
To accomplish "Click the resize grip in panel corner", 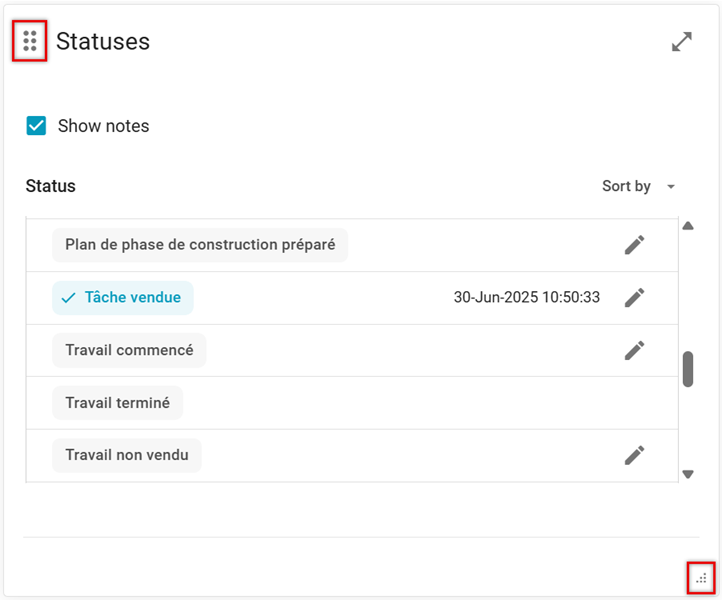I will pos(701,578).
